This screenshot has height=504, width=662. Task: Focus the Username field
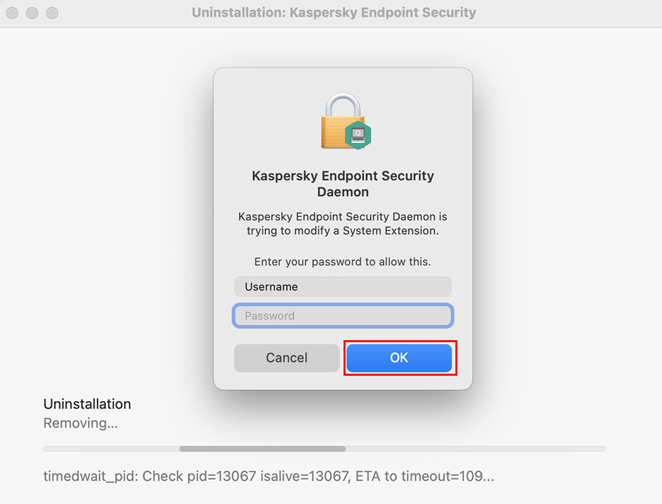[343, 287]
